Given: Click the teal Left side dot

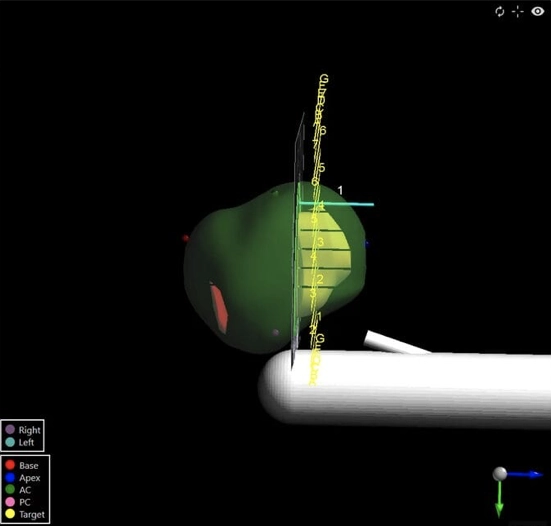Looking at the screenshot, I should coord(10,442).
